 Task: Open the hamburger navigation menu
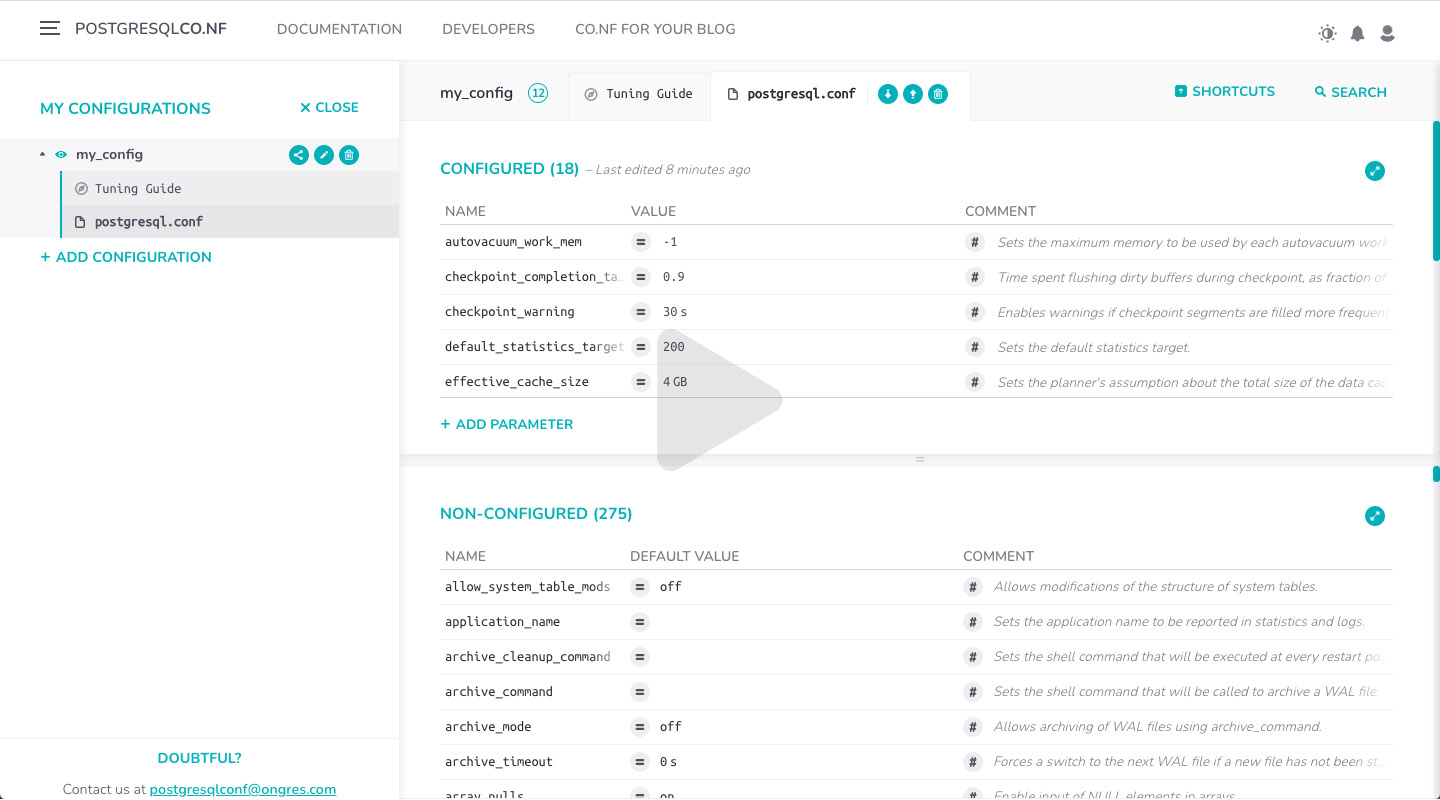(49, 27)
